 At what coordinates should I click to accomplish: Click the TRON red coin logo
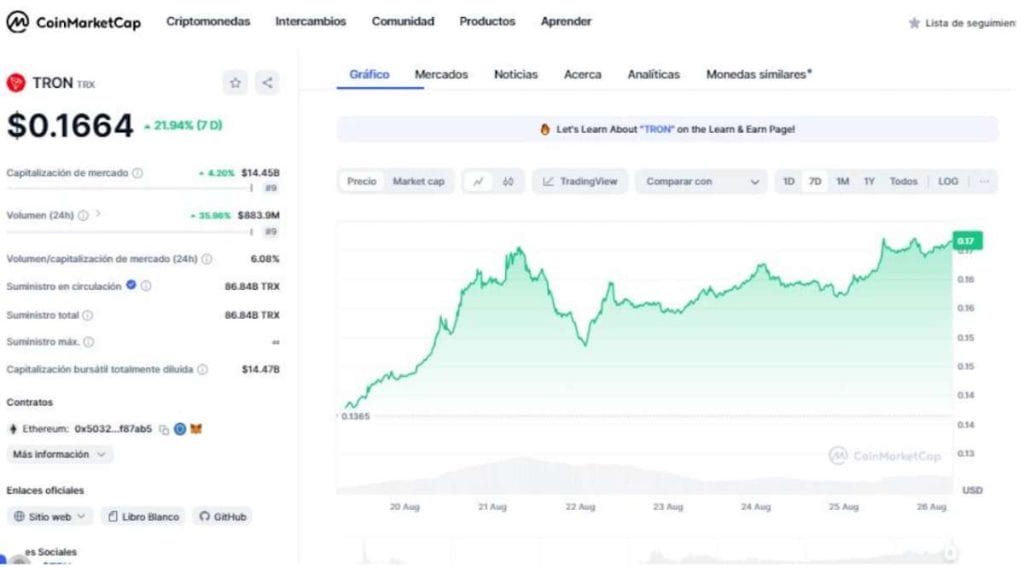[x=16, y=83]
